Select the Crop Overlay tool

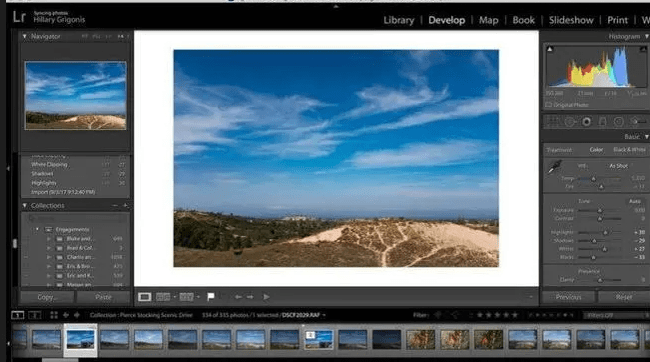coord(553,121)
